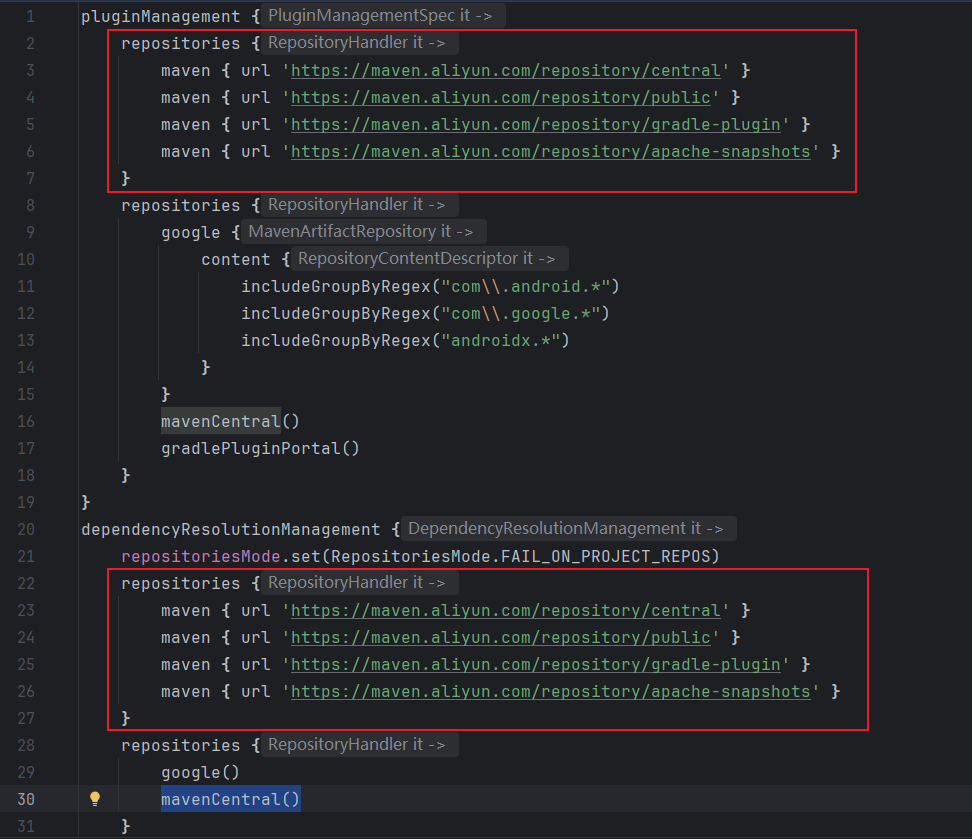Open aliyun central URL on line 3
The height and width of the screenshot is (839, 972).
pyautogui.click(x=506, y=71)
